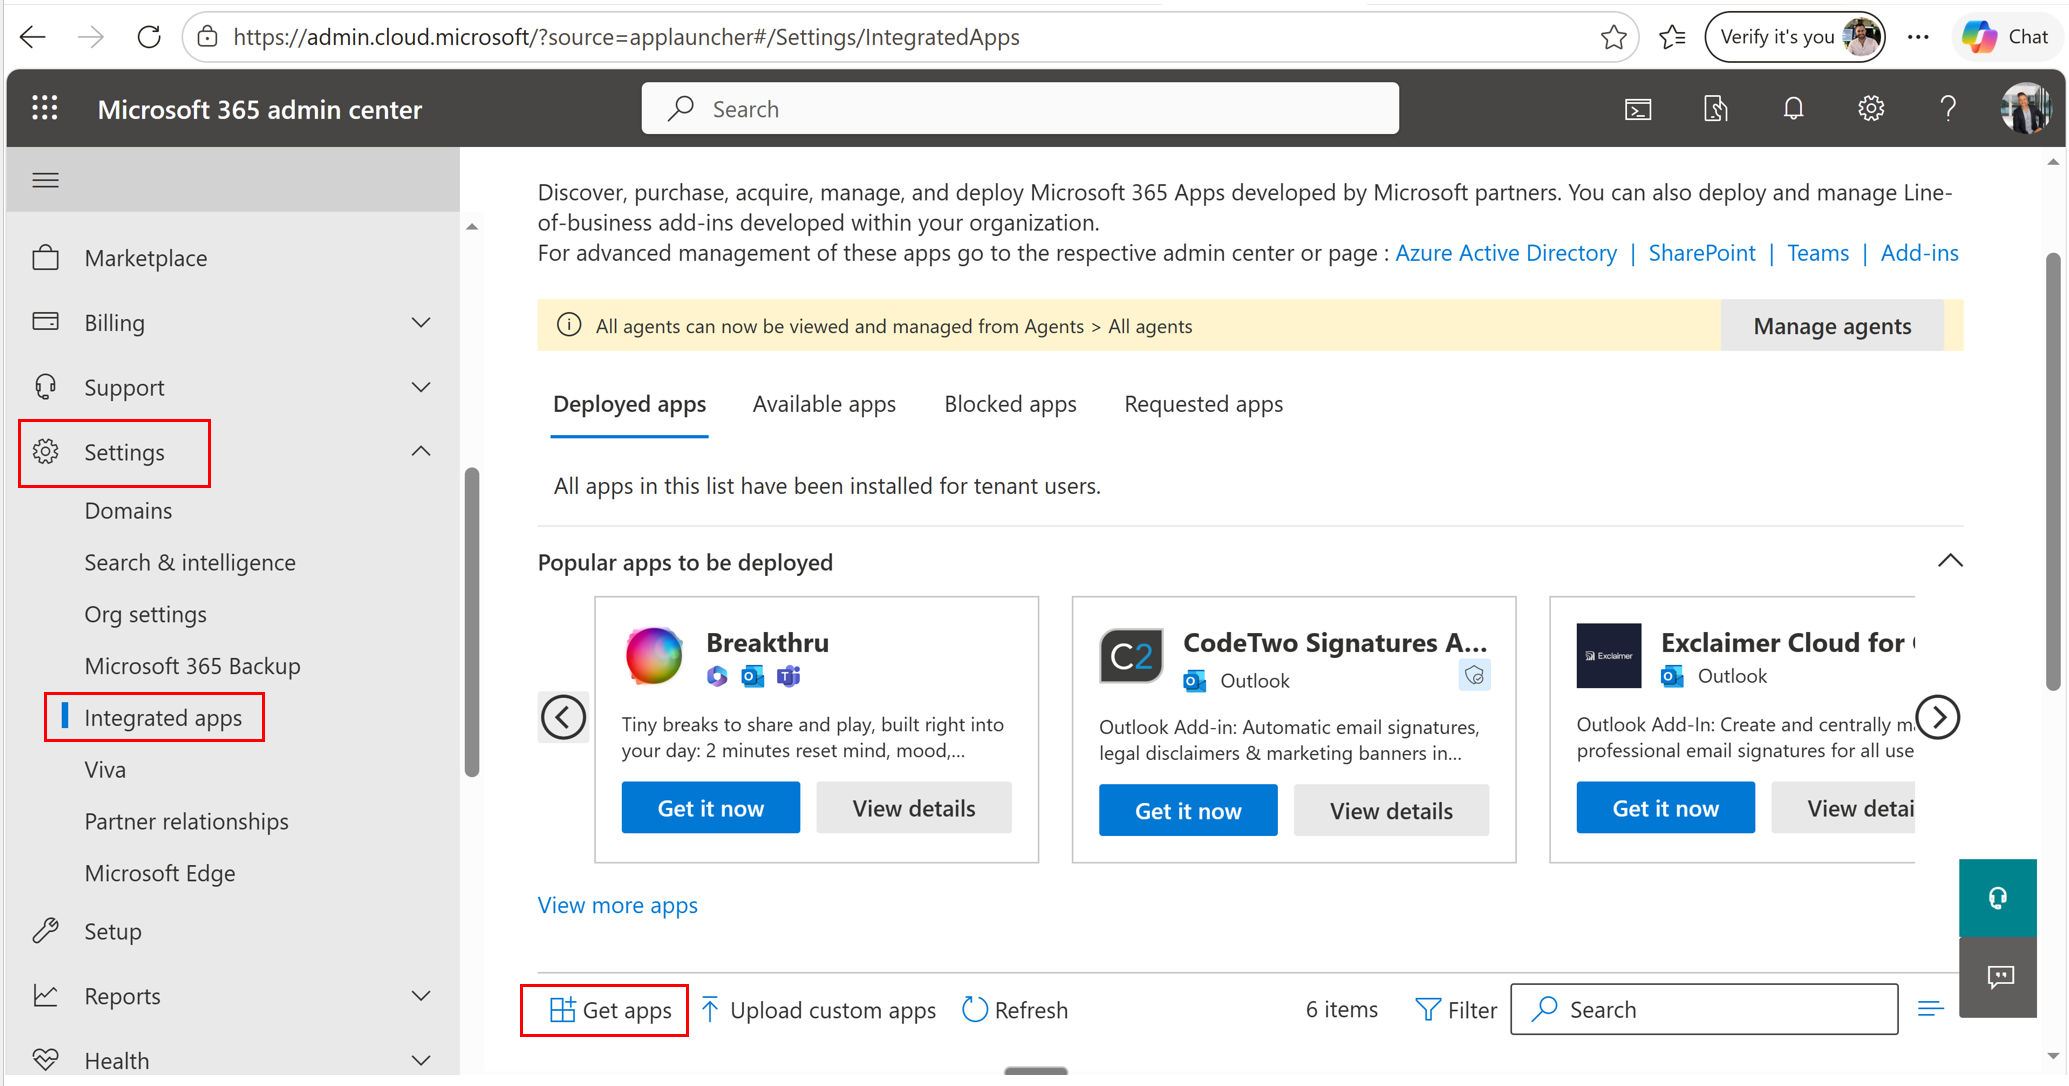The height and width of the screenshot is (1086, 2069).
Task: Click next arrow in popular apps carousel
Action: click(1938, 717)
